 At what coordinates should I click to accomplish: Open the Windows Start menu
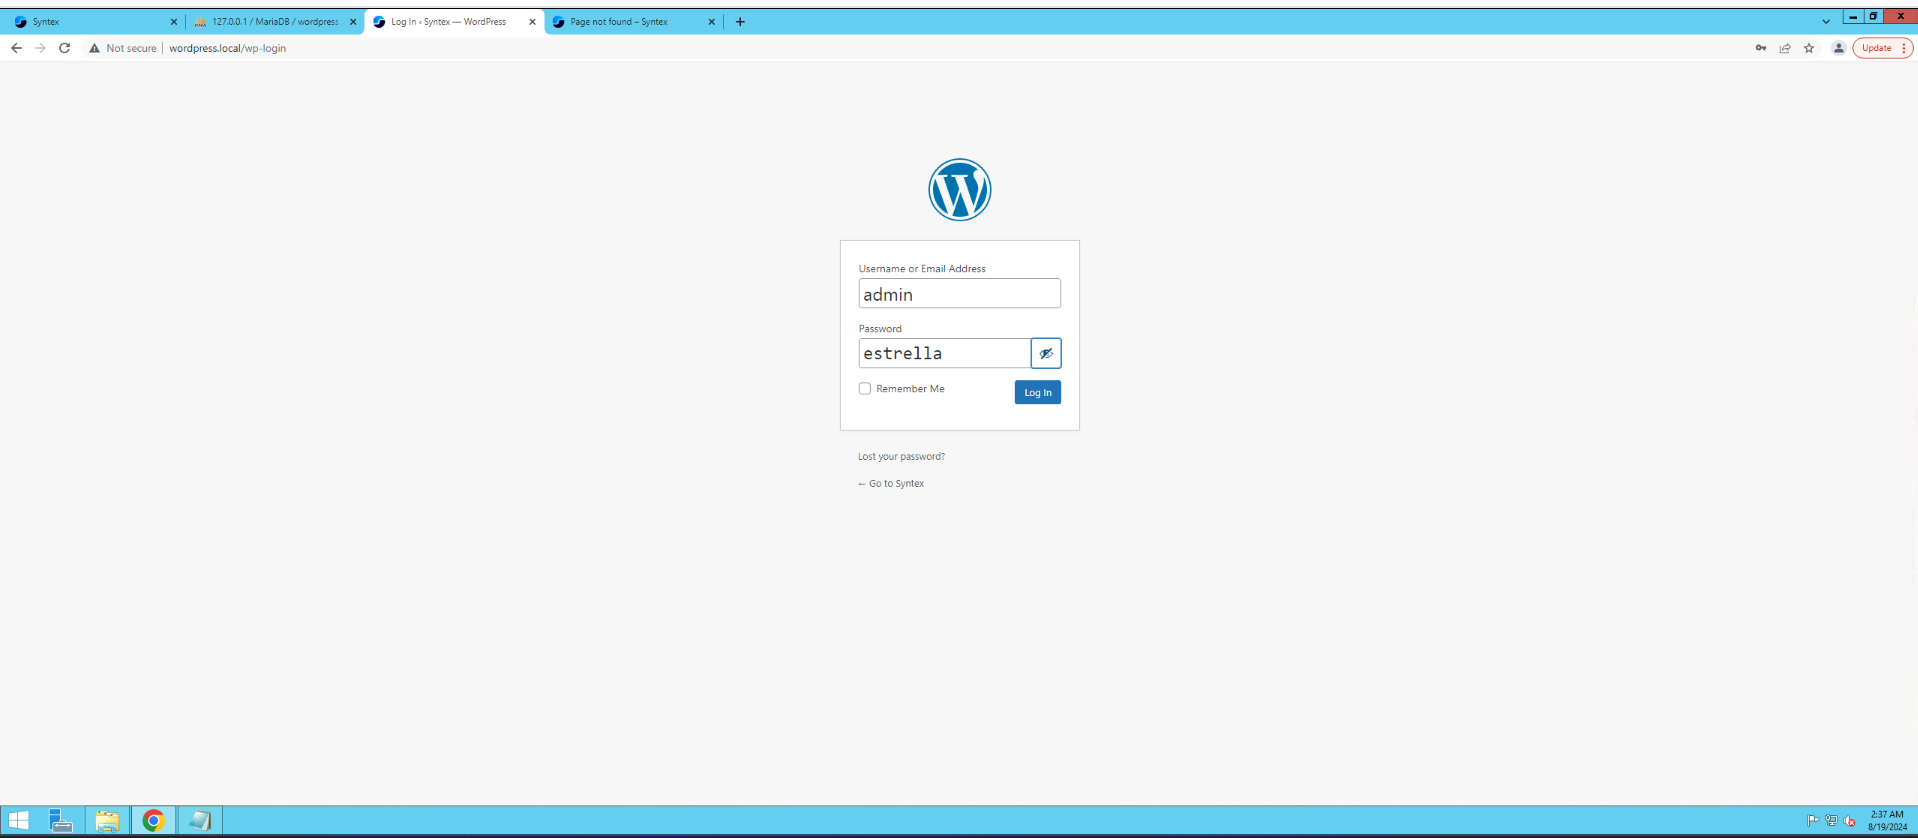point(19,821)
